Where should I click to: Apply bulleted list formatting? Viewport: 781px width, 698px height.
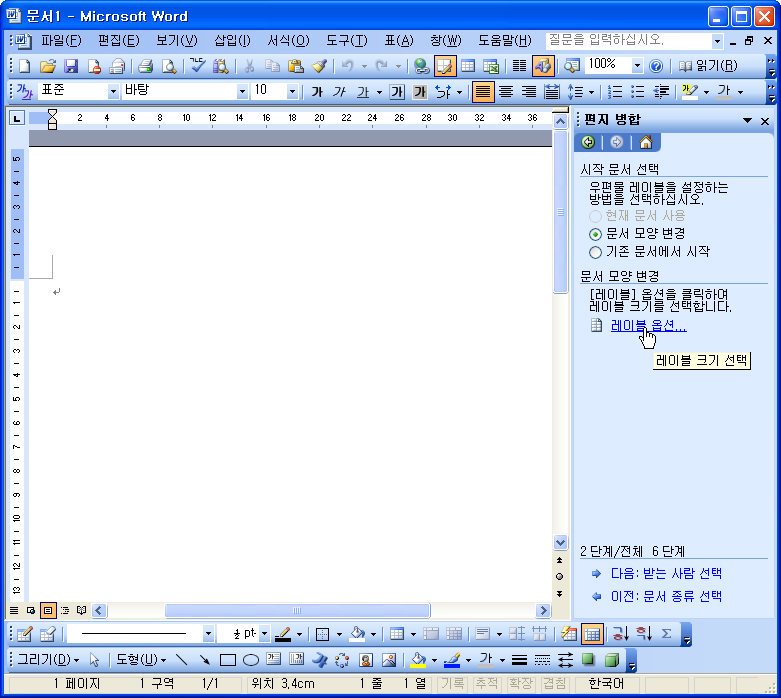tap(638, 92)
